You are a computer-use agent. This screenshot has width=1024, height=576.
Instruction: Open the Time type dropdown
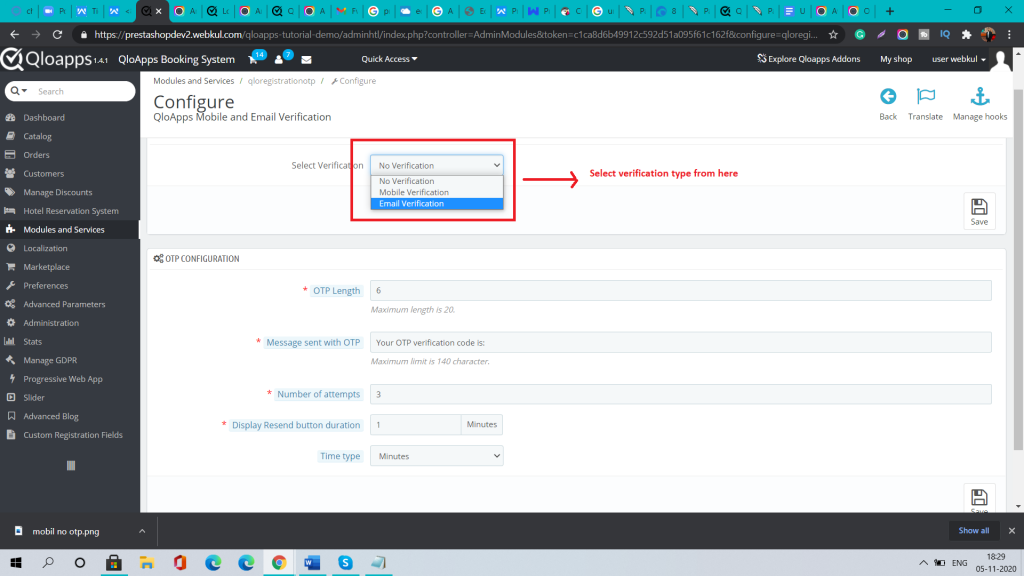click(437, 456)
